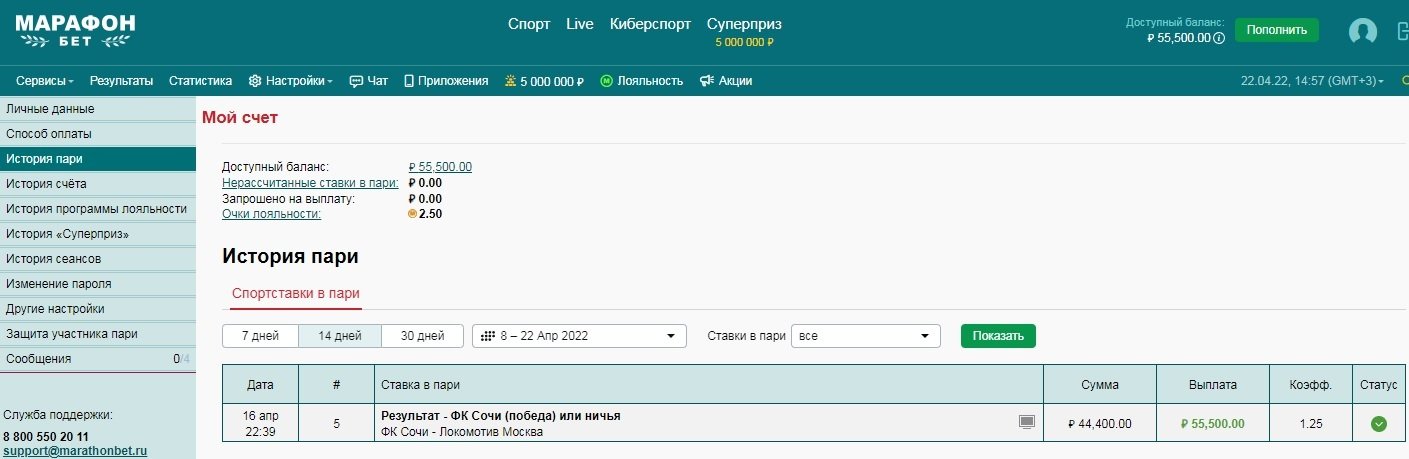This screenshot has width=1409, height=459.
Task: Click the balance info icon
Action: click(x=1219, y=38)
